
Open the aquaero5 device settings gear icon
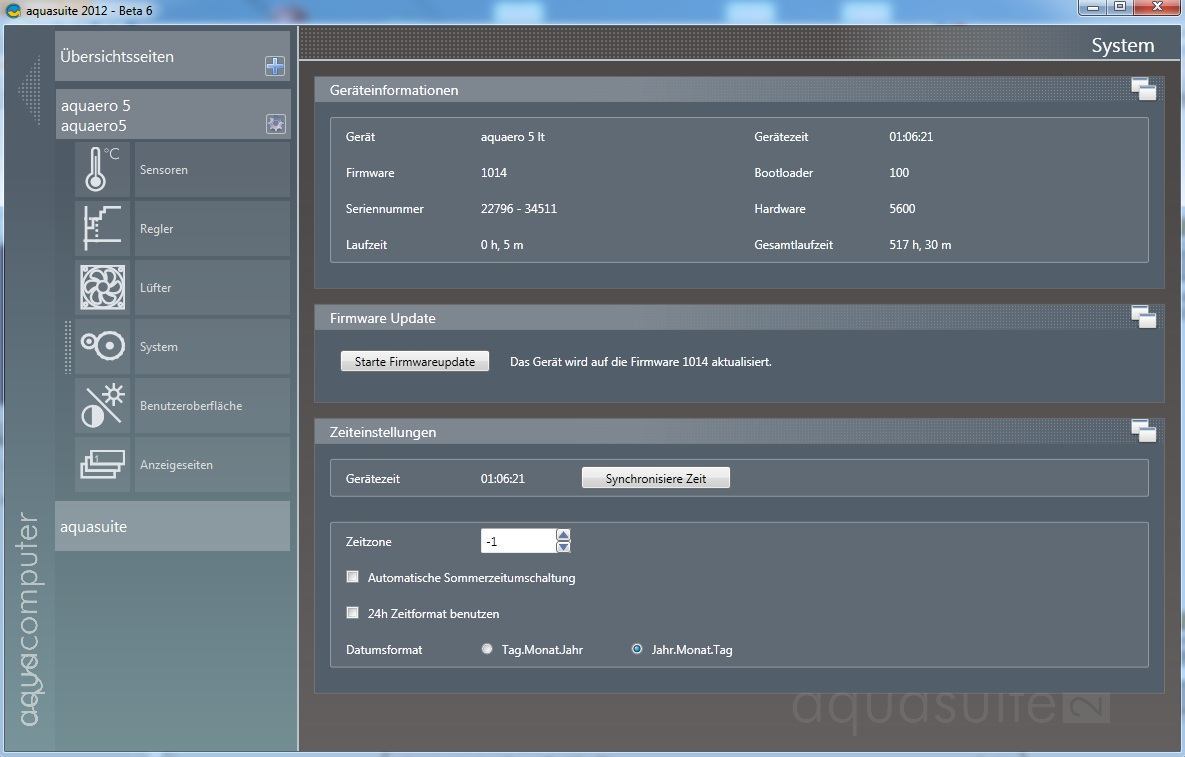point(276,124)
